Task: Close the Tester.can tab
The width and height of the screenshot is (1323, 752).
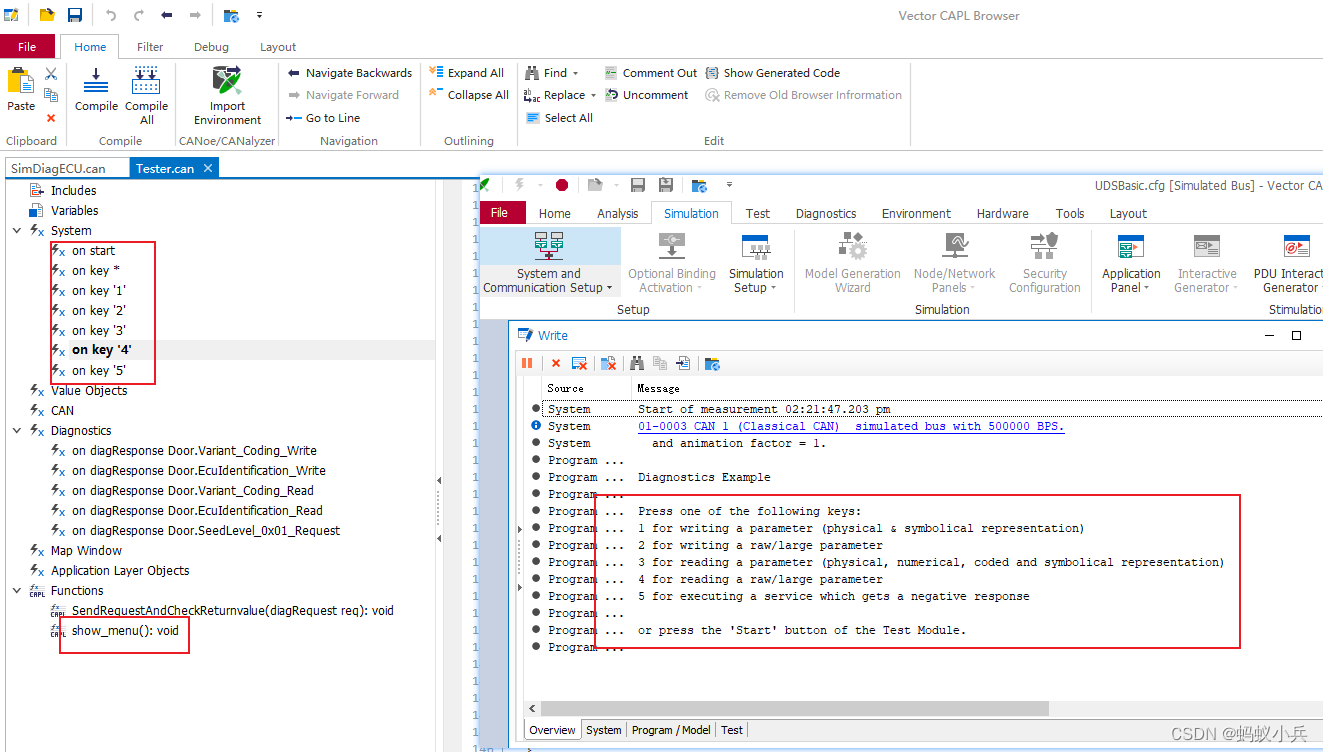Action: (x=208, y=168)
